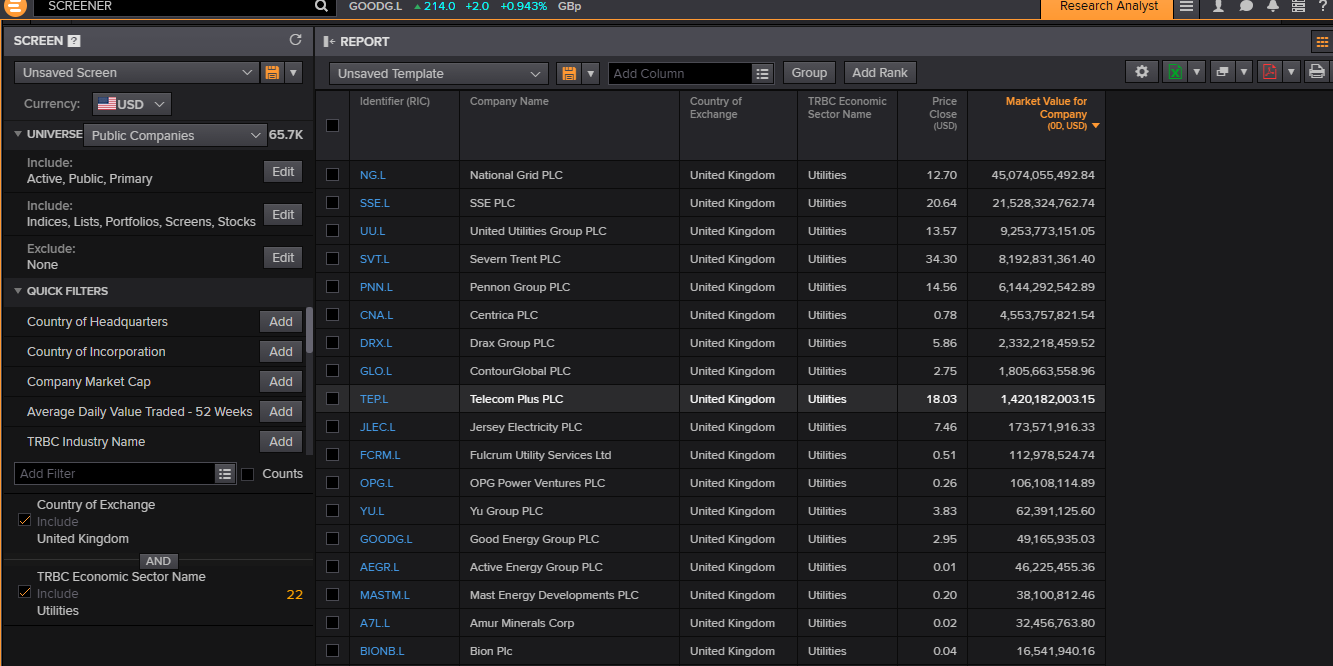Open the TEP.L identifier link
Screen dimensions: 1333x666
pyautogui.click(x=374, y=399)
